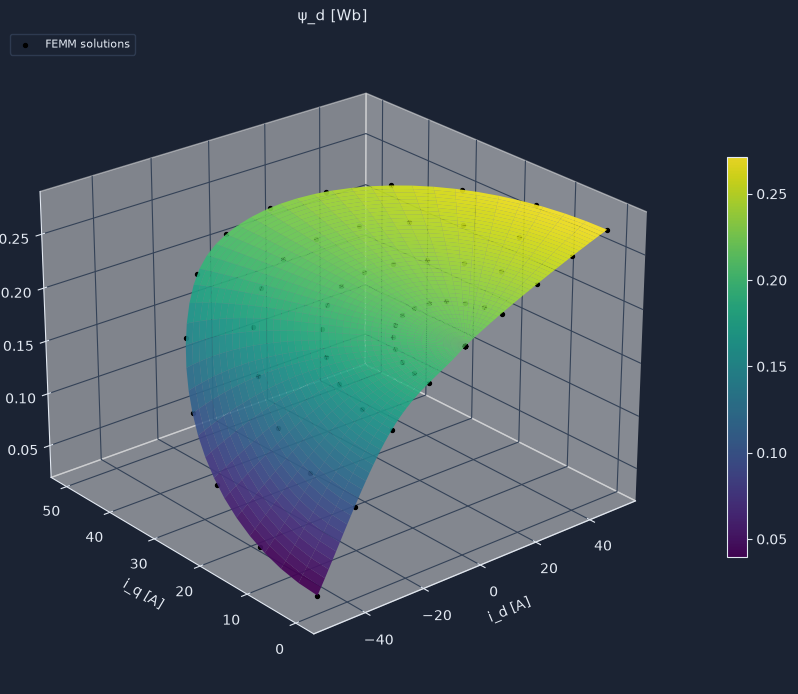Click the 0.25 tick label on the vertical z-axis
Image resolution: width=798 pixels, height=694 pixels.
(x=14, y=239)
